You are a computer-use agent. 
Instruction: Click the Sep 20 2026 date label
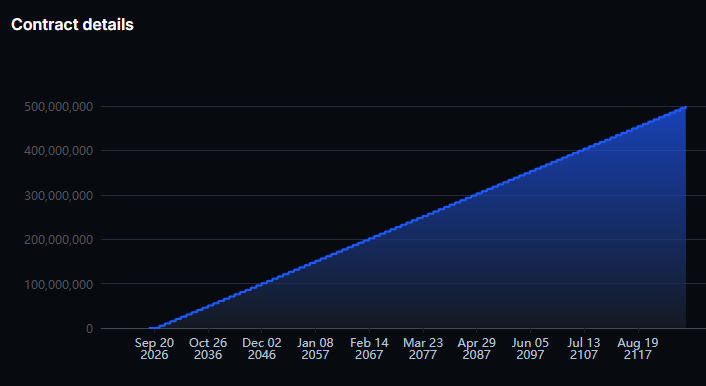[x=154, y=349]
